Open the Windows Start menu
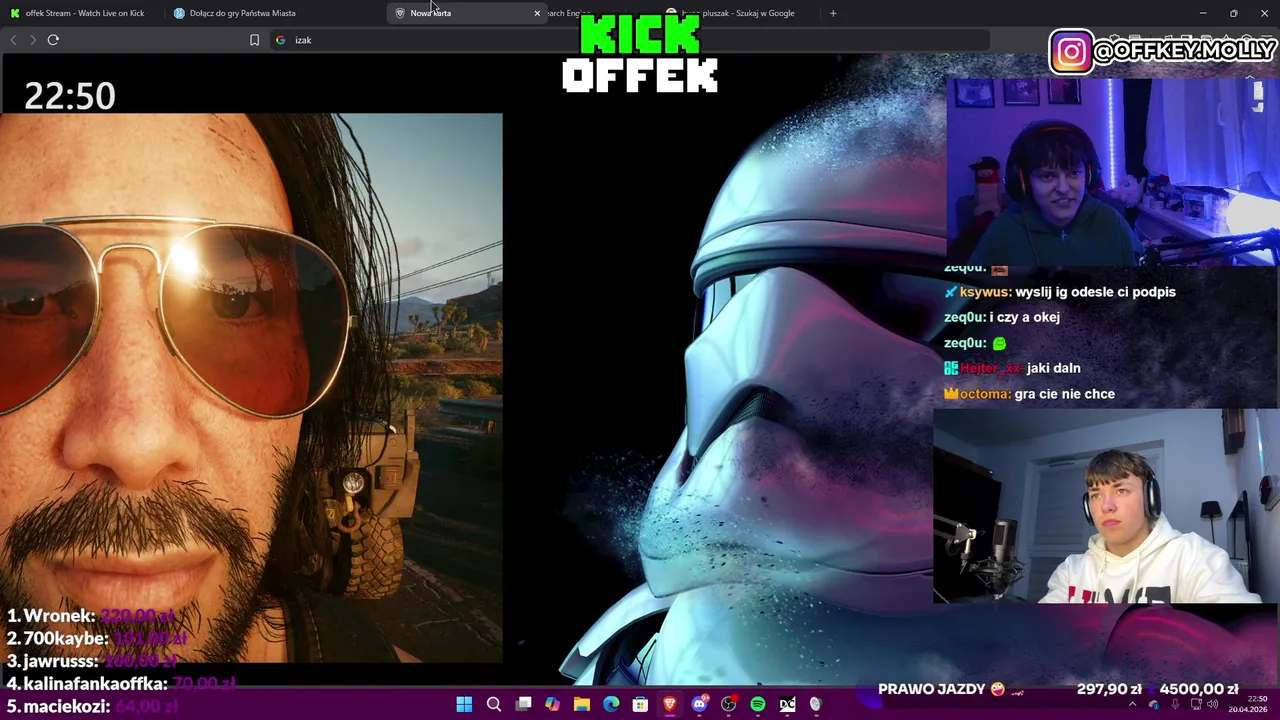Viewport: 1280px width, 720px height. [464, 705]
